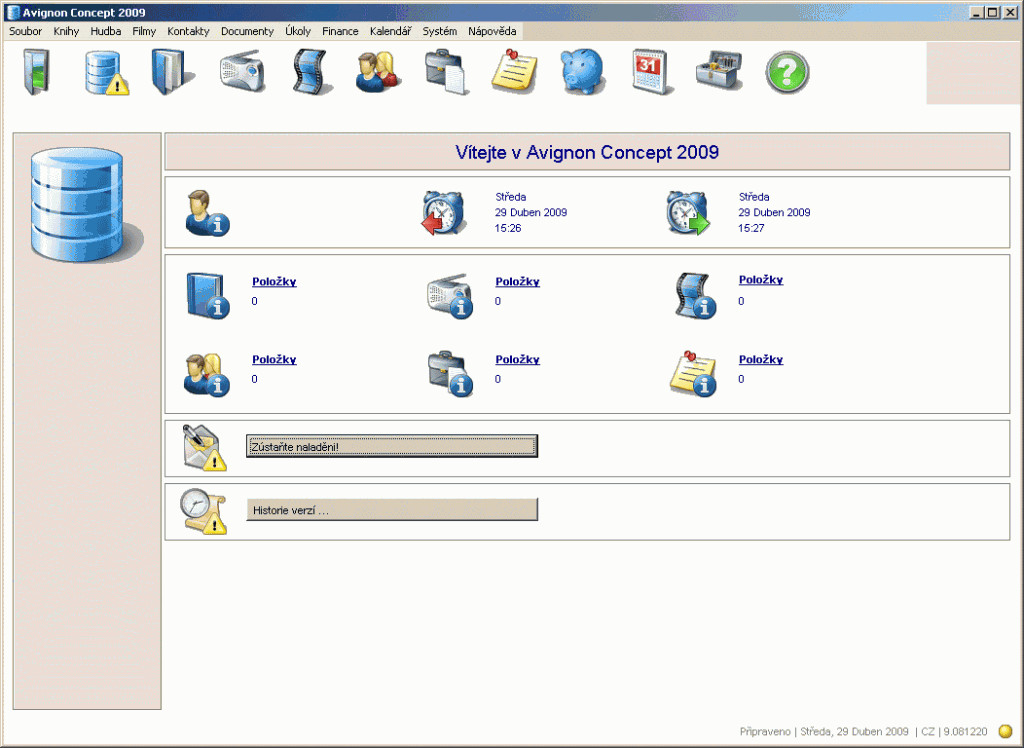Click the green question mark help icon
Image resolution: width=1024 pixels, height=748 pixels.
[x=787, y=73]
